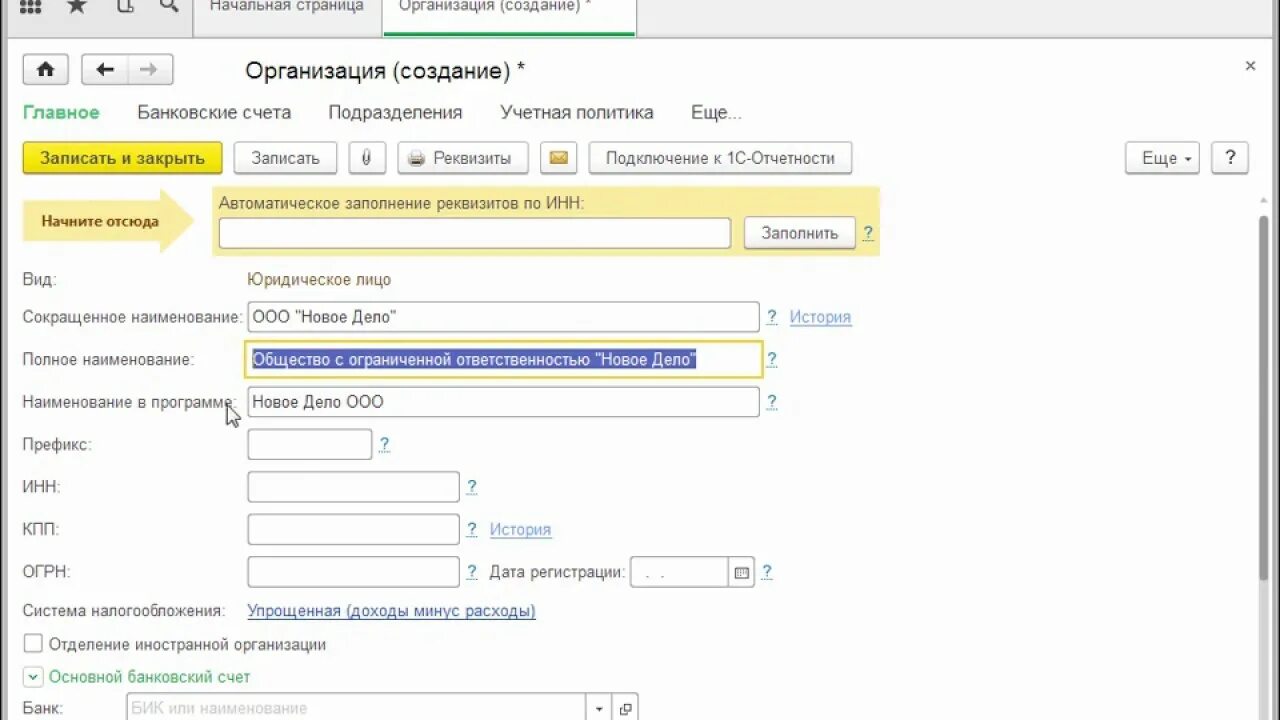The image size is (1280, 720).
Task: Open the calendar picker for Дата регистрации
Action: coord(741,573)
